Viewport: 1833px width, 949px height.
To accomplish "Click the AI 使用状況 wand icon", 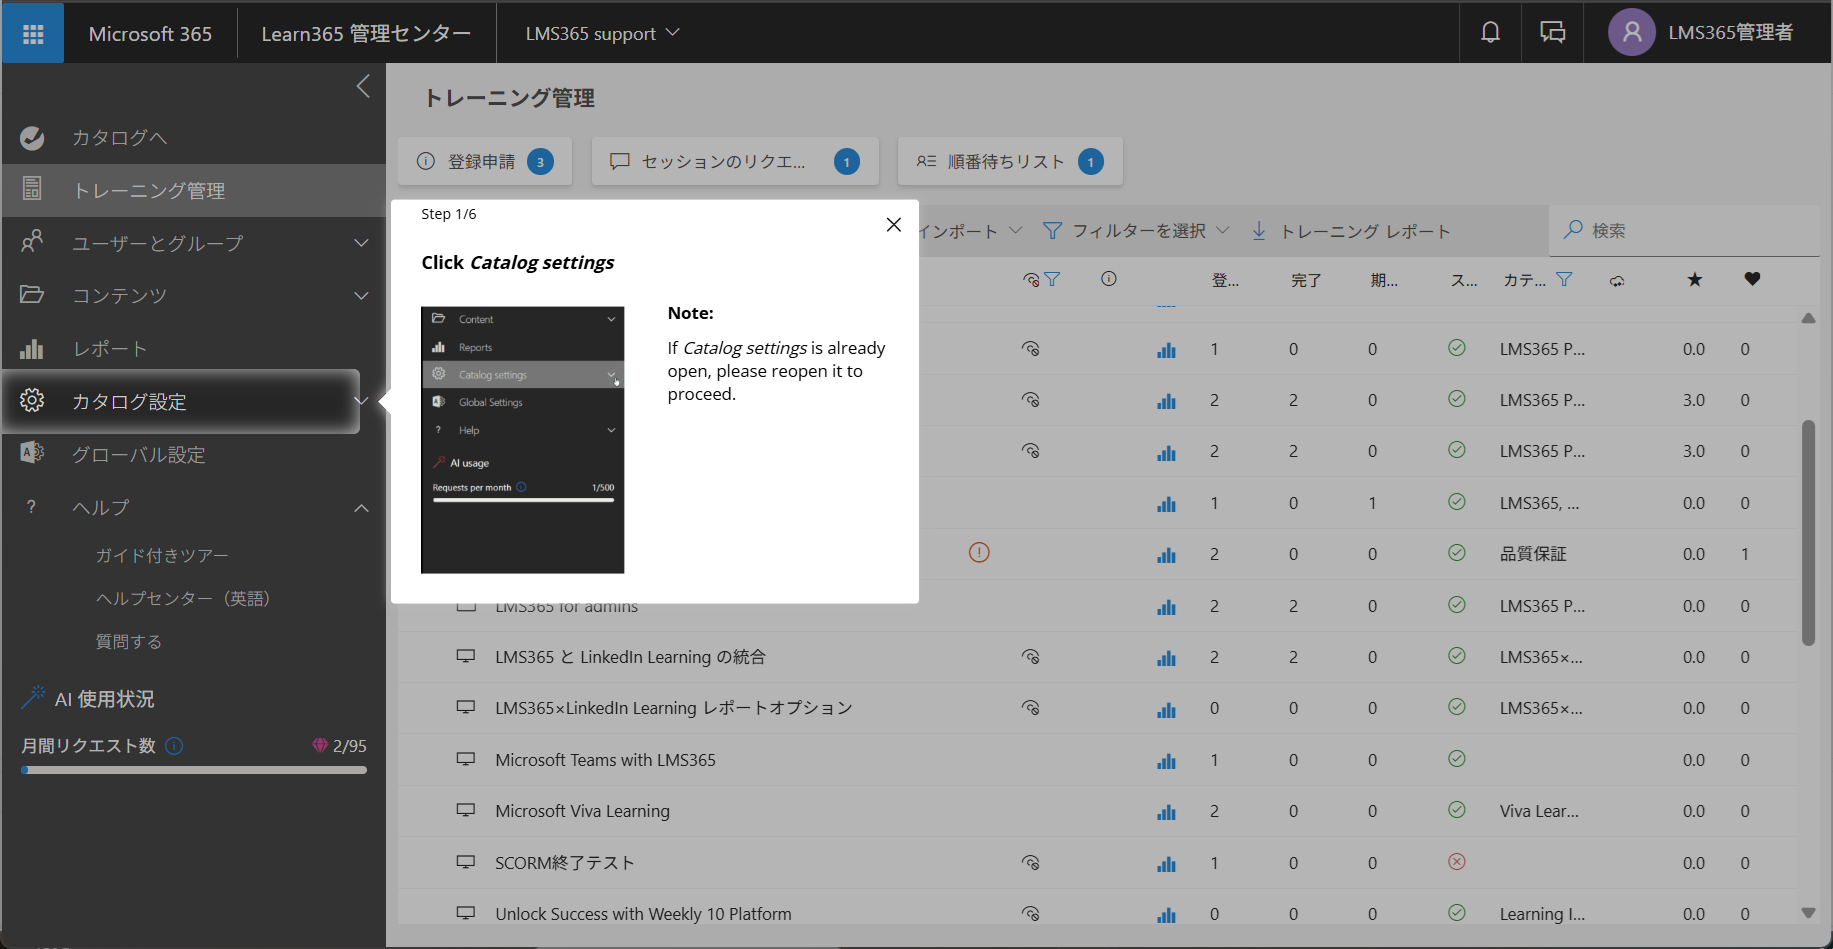I will coord(33,697).
